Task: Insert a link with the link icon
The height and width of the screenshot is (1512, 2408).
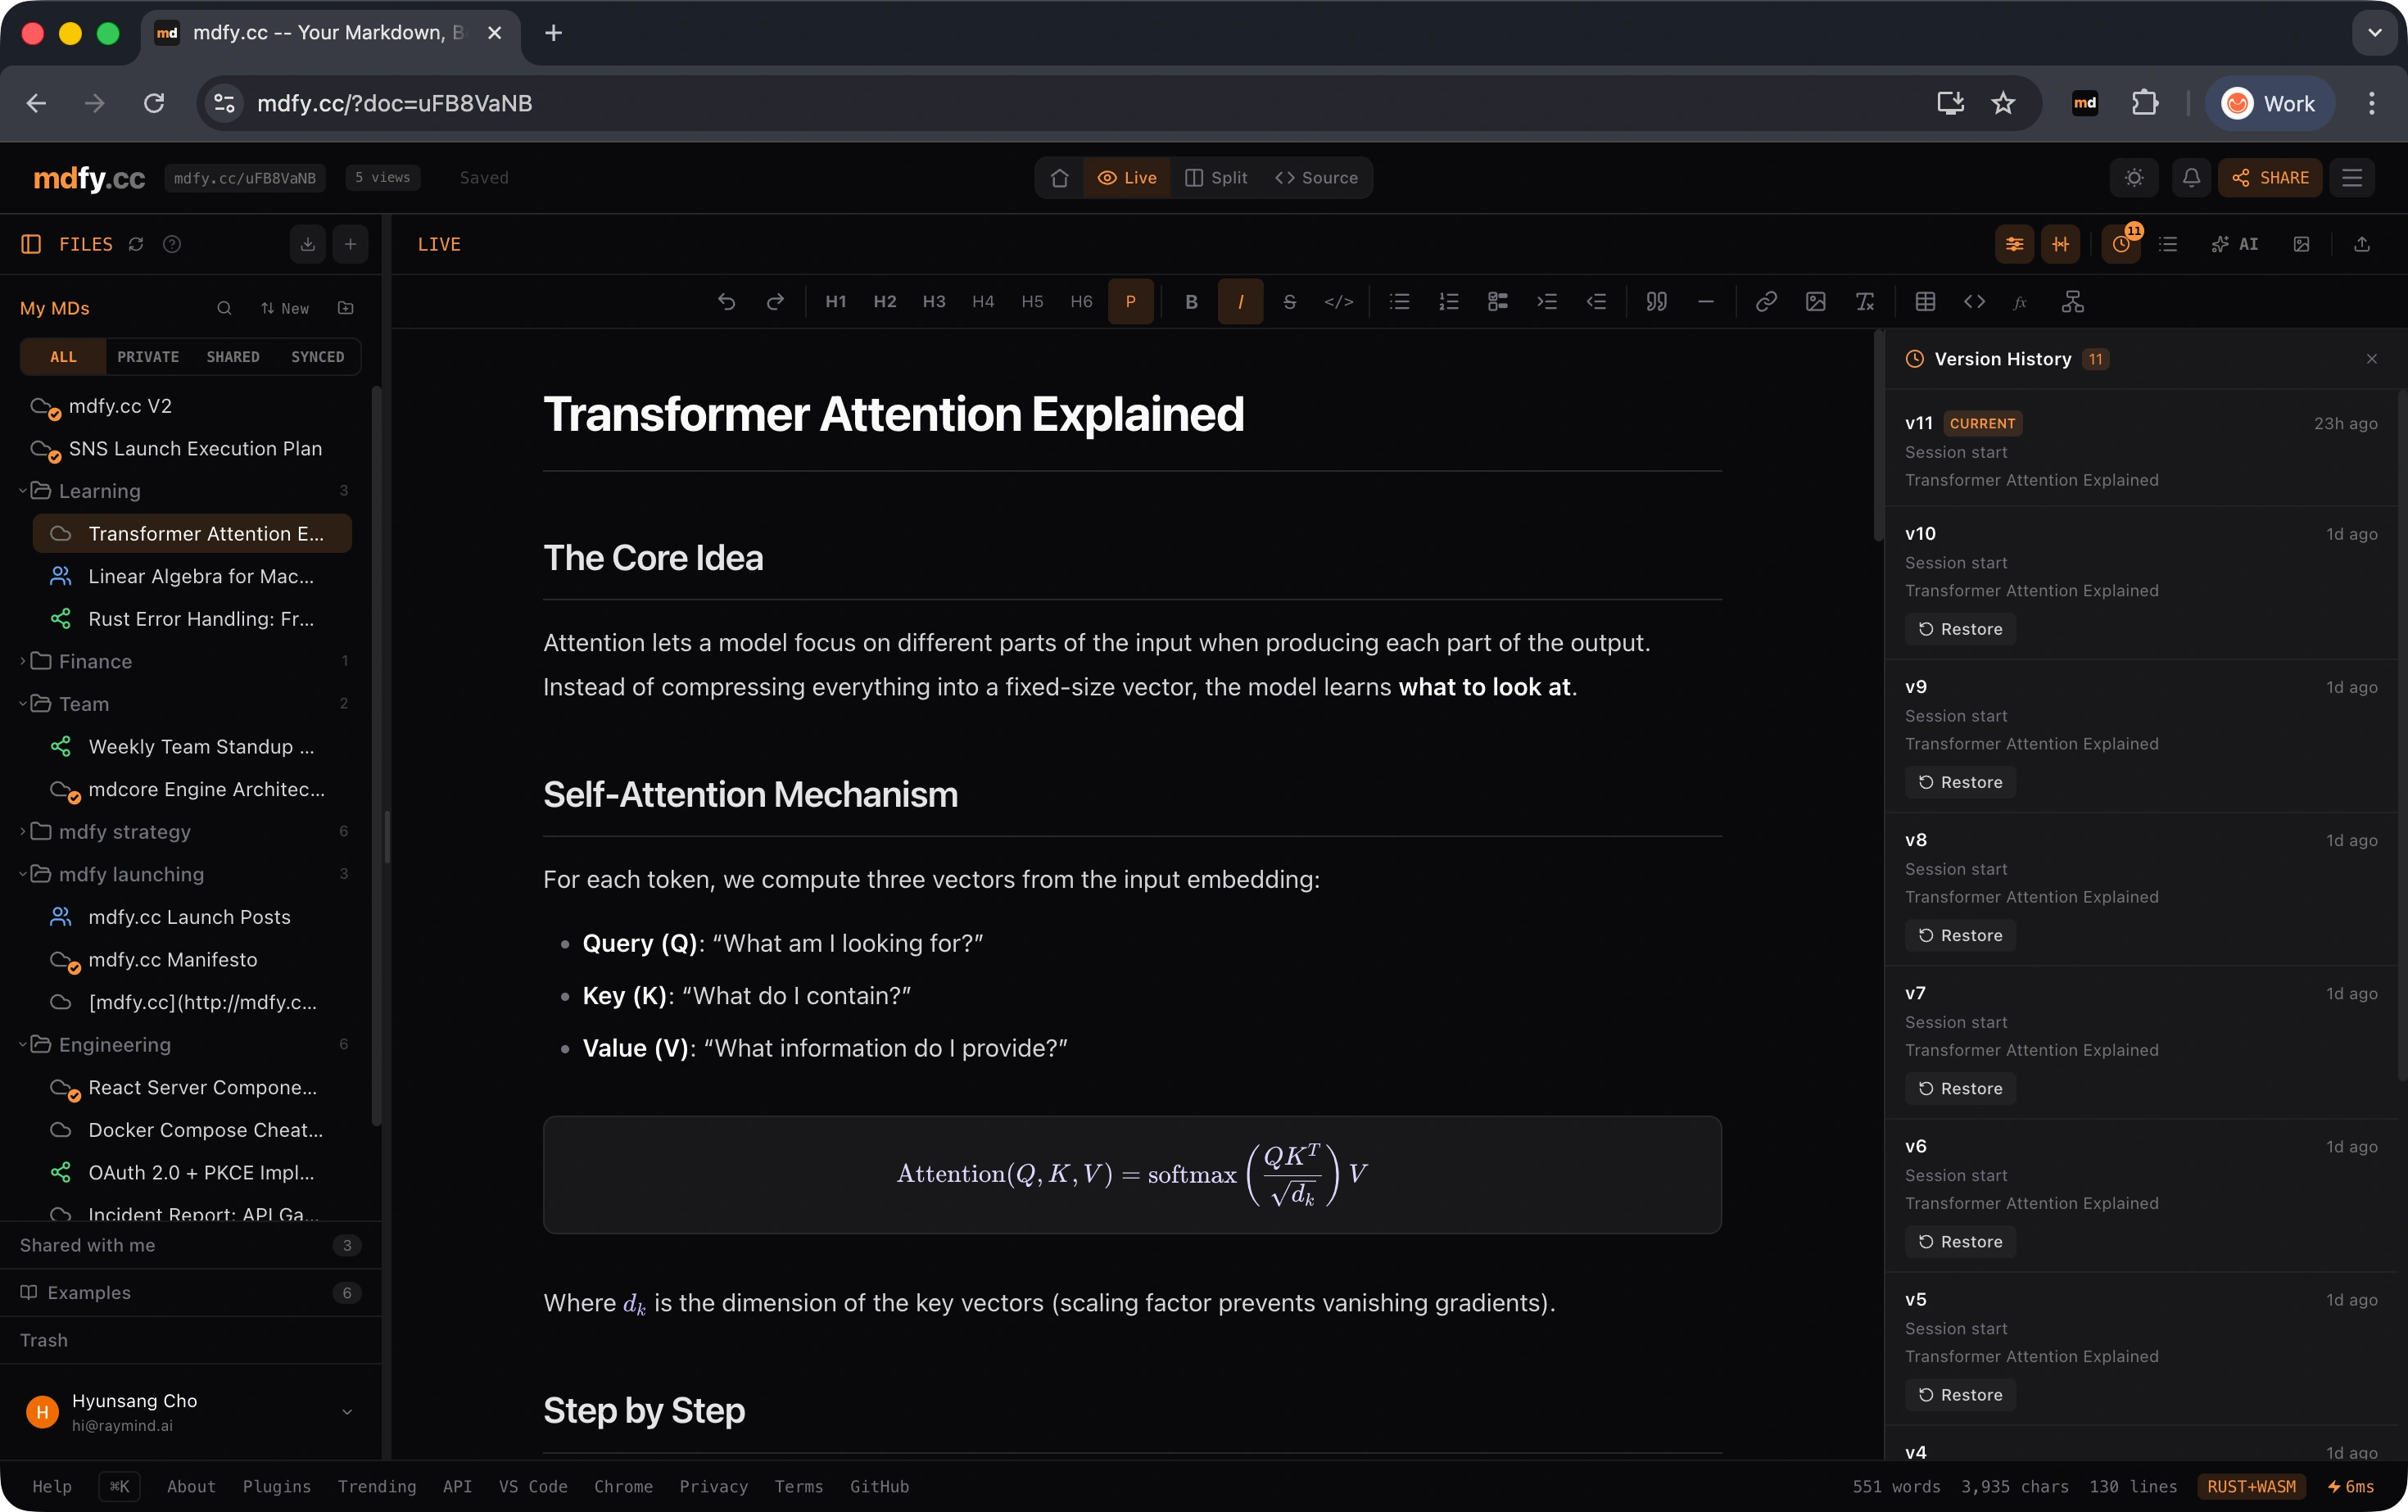Action: click(x=1766, y=302)
